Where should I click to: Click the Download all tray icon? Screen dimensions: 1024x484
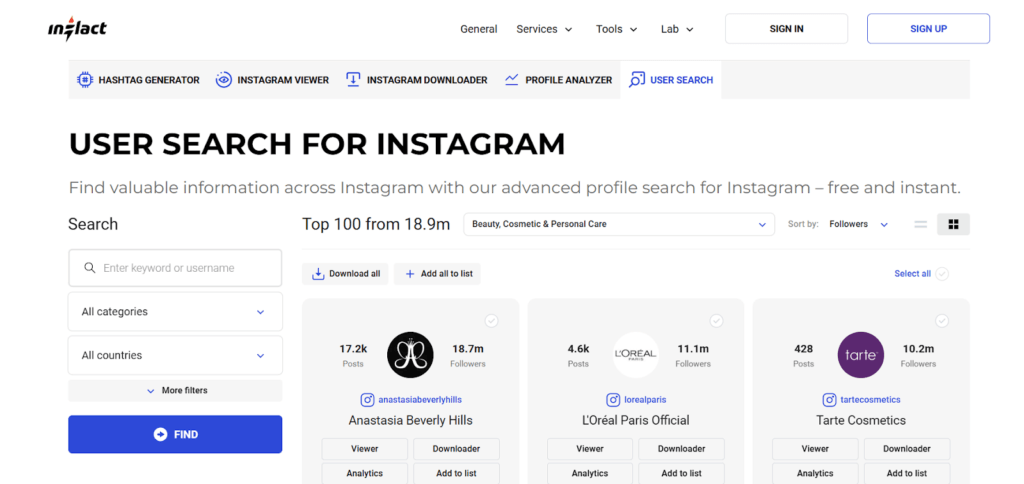(318, 274)
